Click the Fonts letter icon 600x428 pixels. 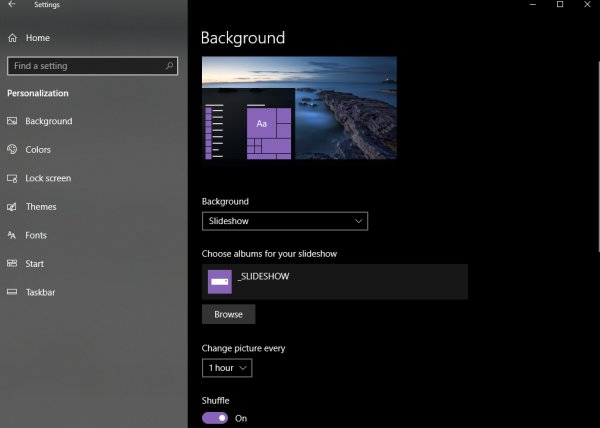point(12,235)
